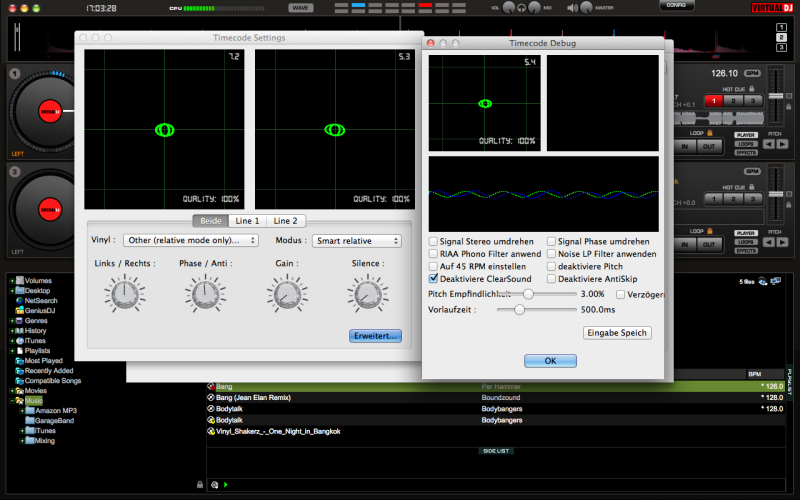Expand the History tree node

pos(11,331)
